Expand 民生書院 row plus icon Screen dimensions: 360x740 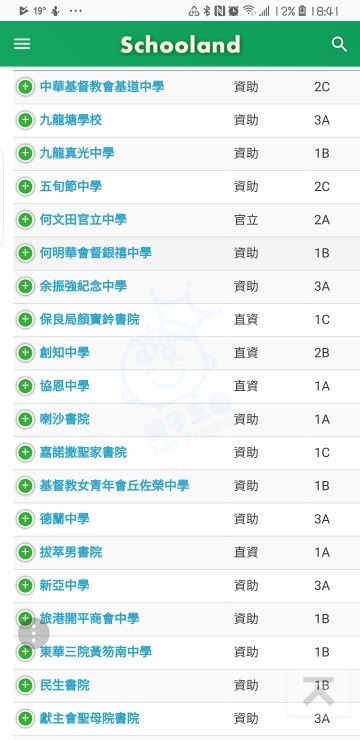[25, 685]
